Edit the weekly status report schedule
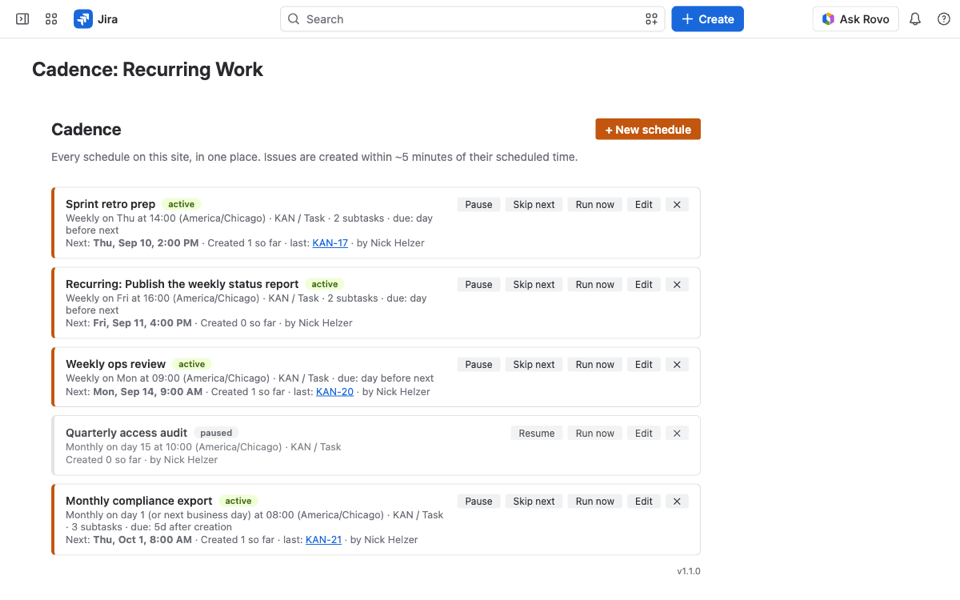 click(643, 285)
